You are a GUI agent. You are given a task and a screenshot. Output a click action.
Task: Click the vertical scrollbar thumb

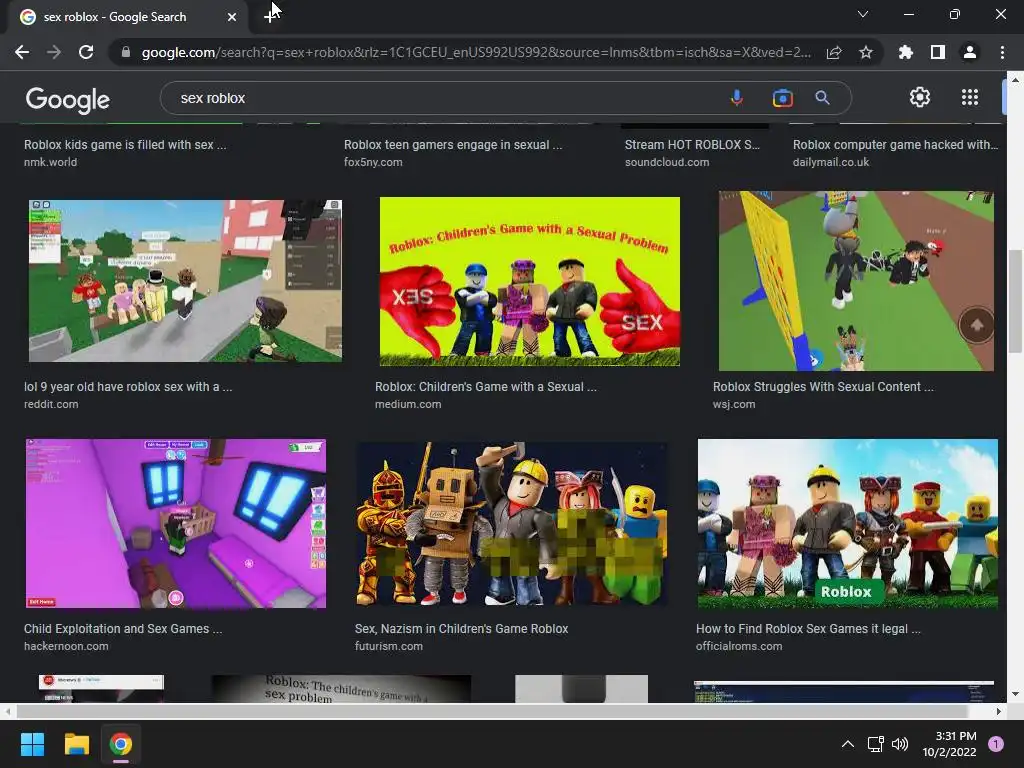point(1015,301)
